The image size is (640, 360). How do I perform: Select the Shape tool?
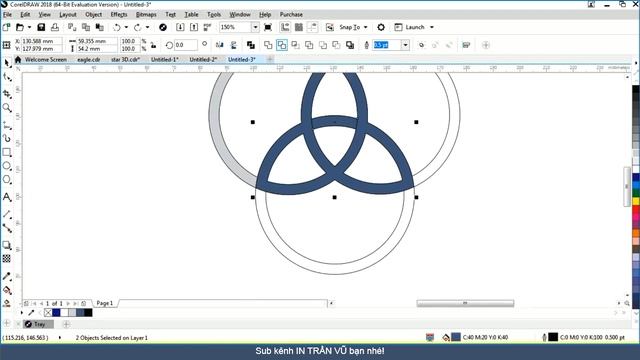7,77
